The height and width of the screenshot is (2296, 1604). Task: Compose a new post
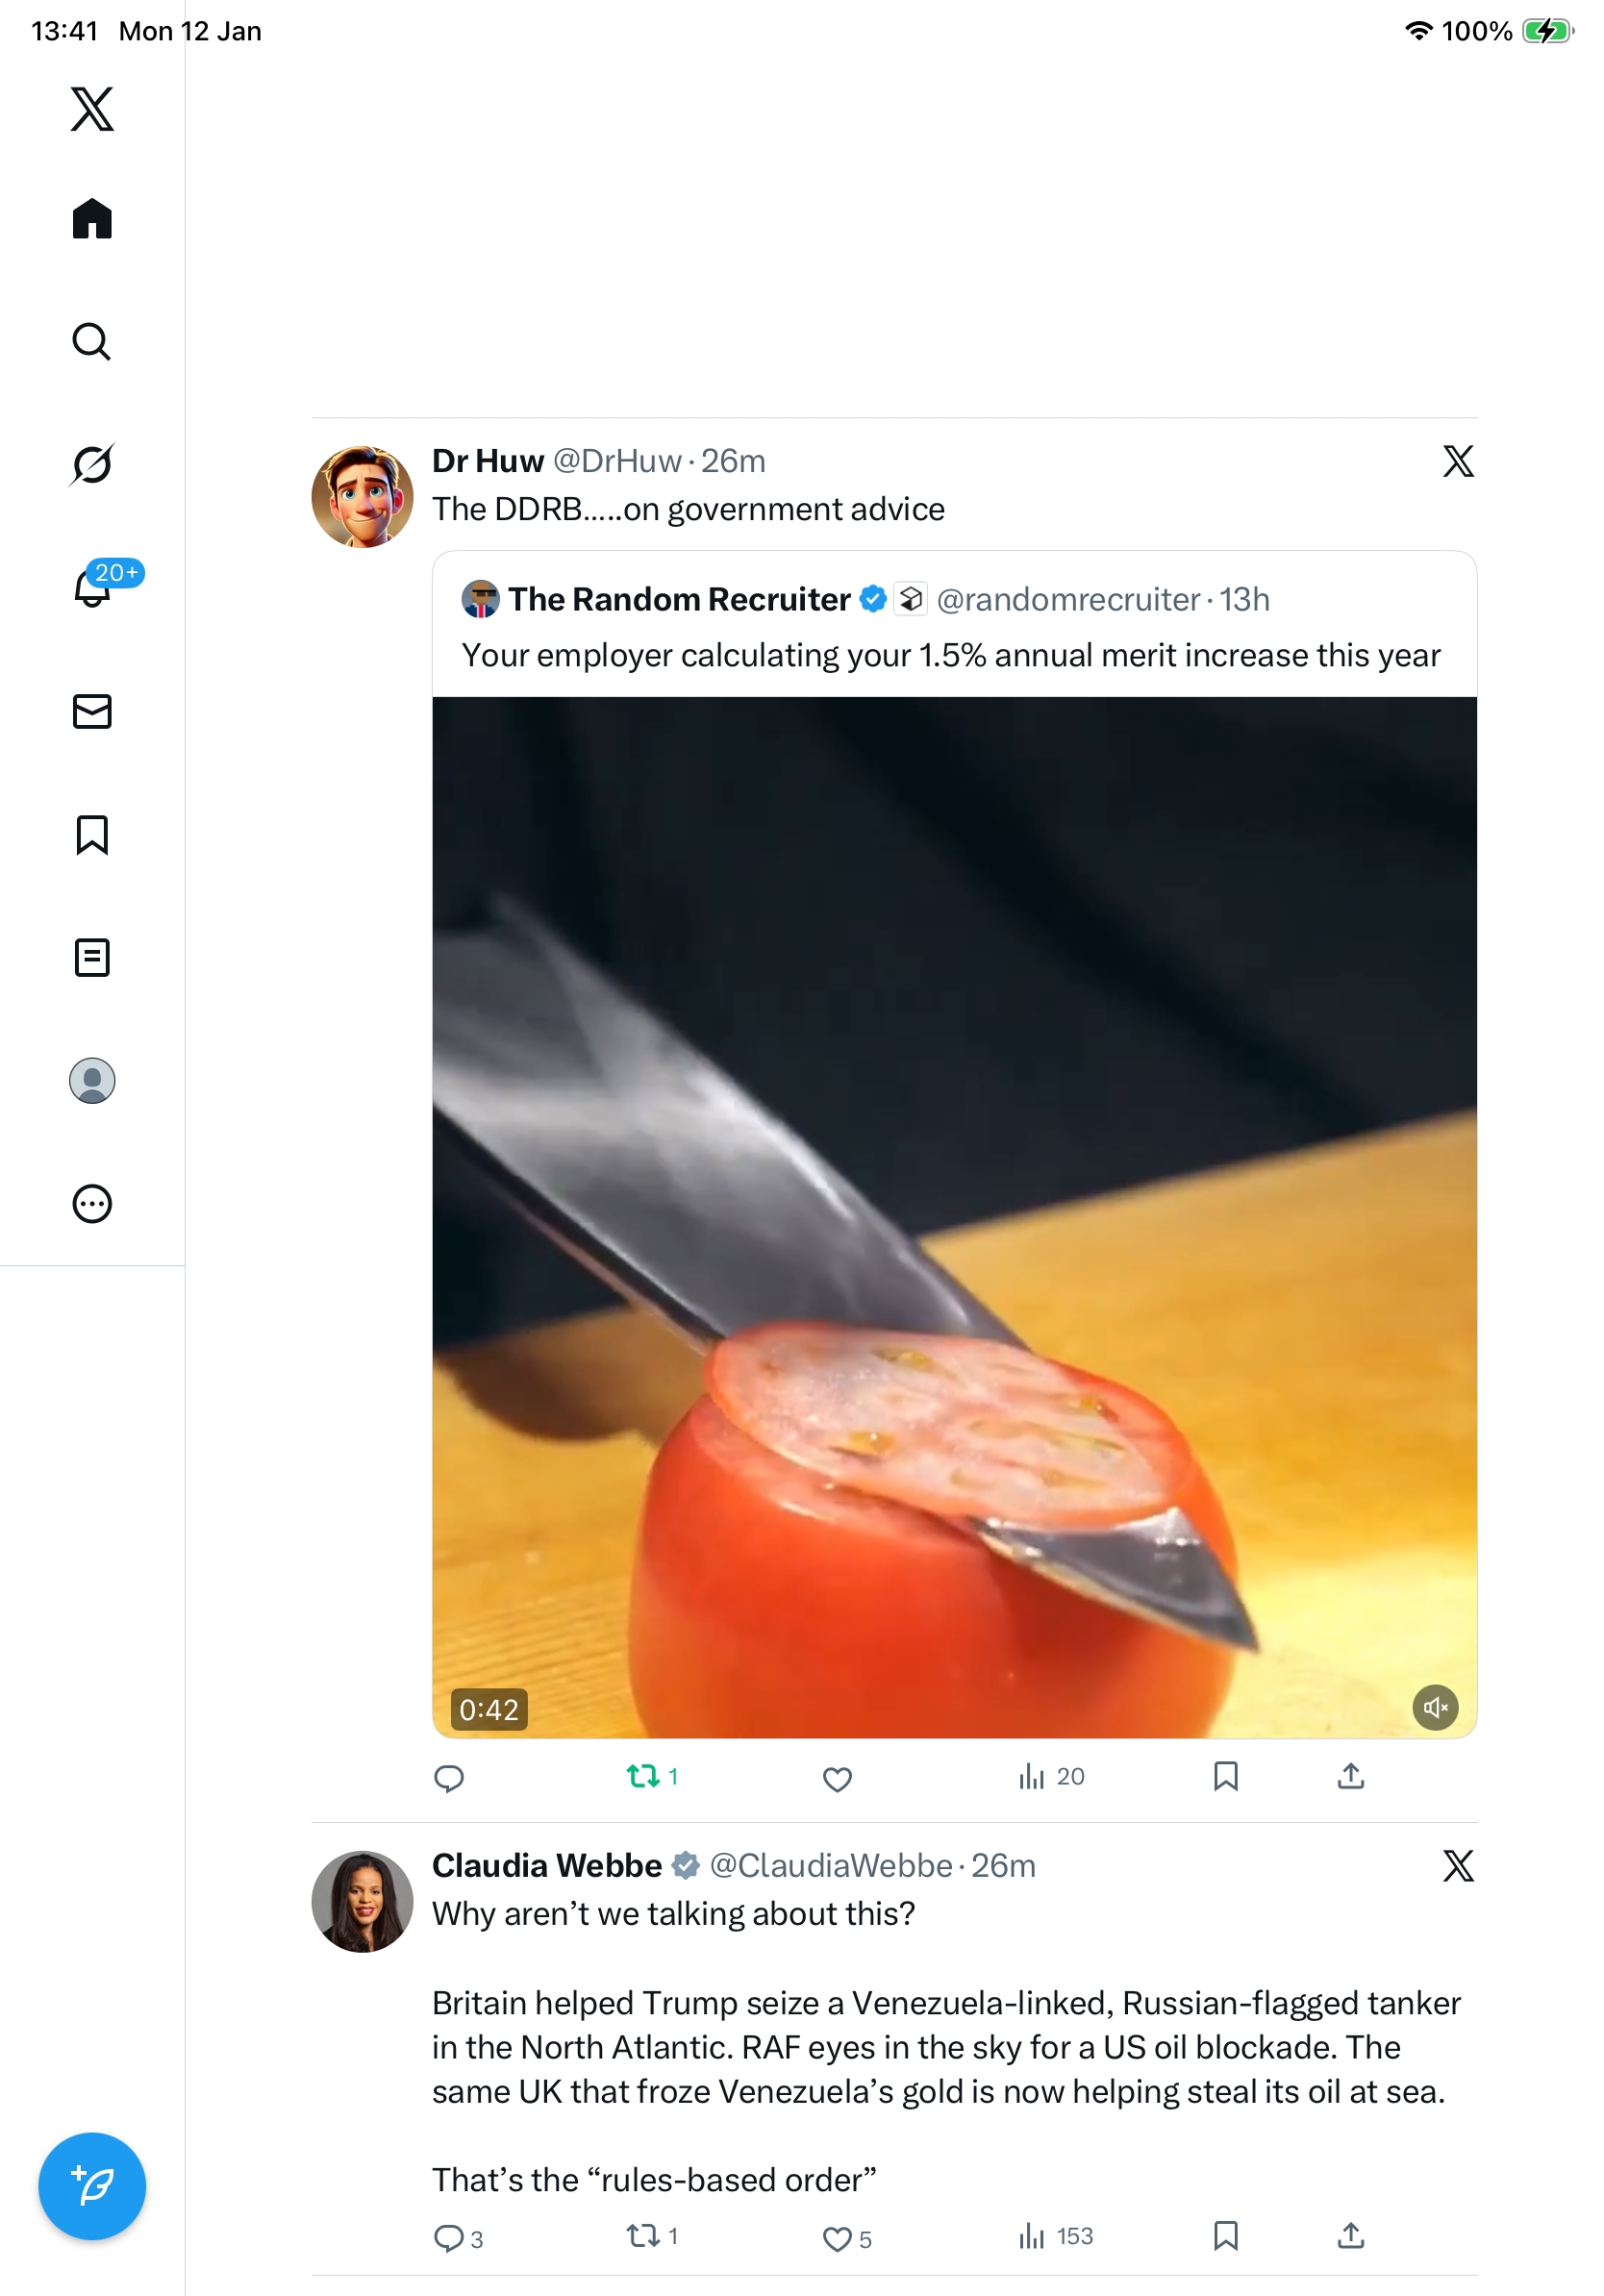pos(92,2186)
